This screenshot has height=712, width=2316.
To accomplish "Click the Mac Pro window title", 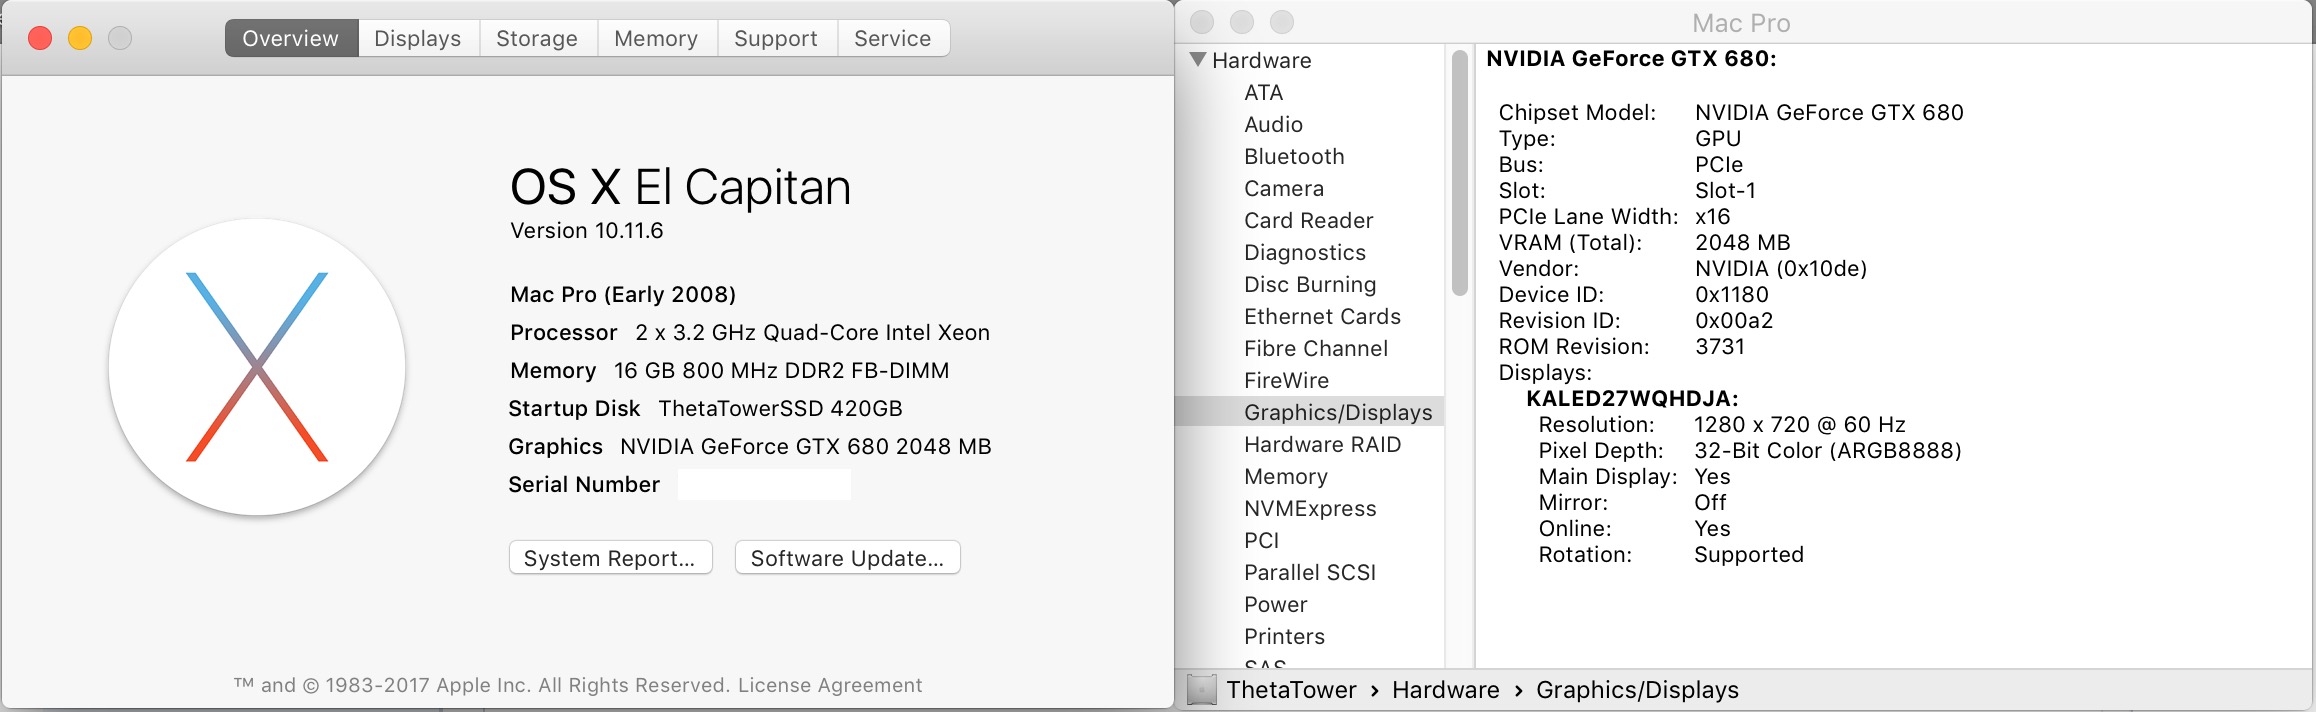I will point(1741,22).
